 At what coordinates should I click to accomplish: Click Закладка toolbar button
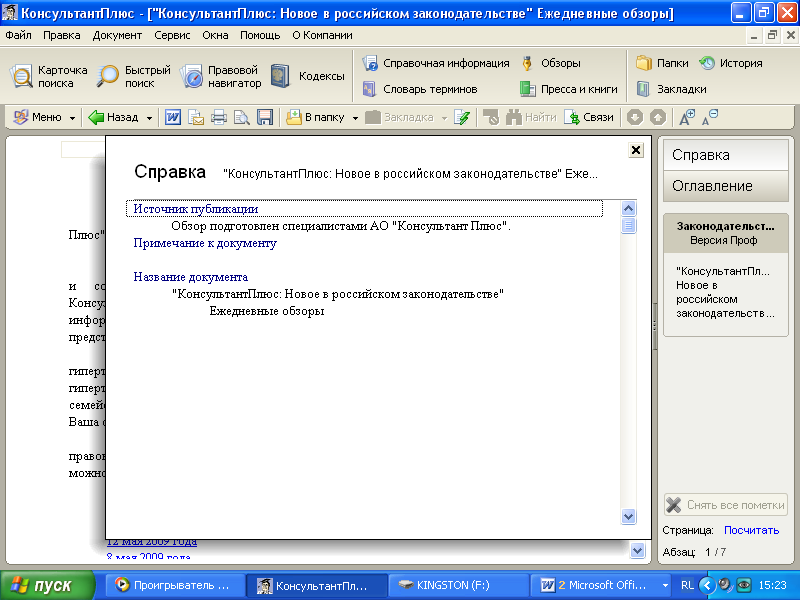coord(399,117)
